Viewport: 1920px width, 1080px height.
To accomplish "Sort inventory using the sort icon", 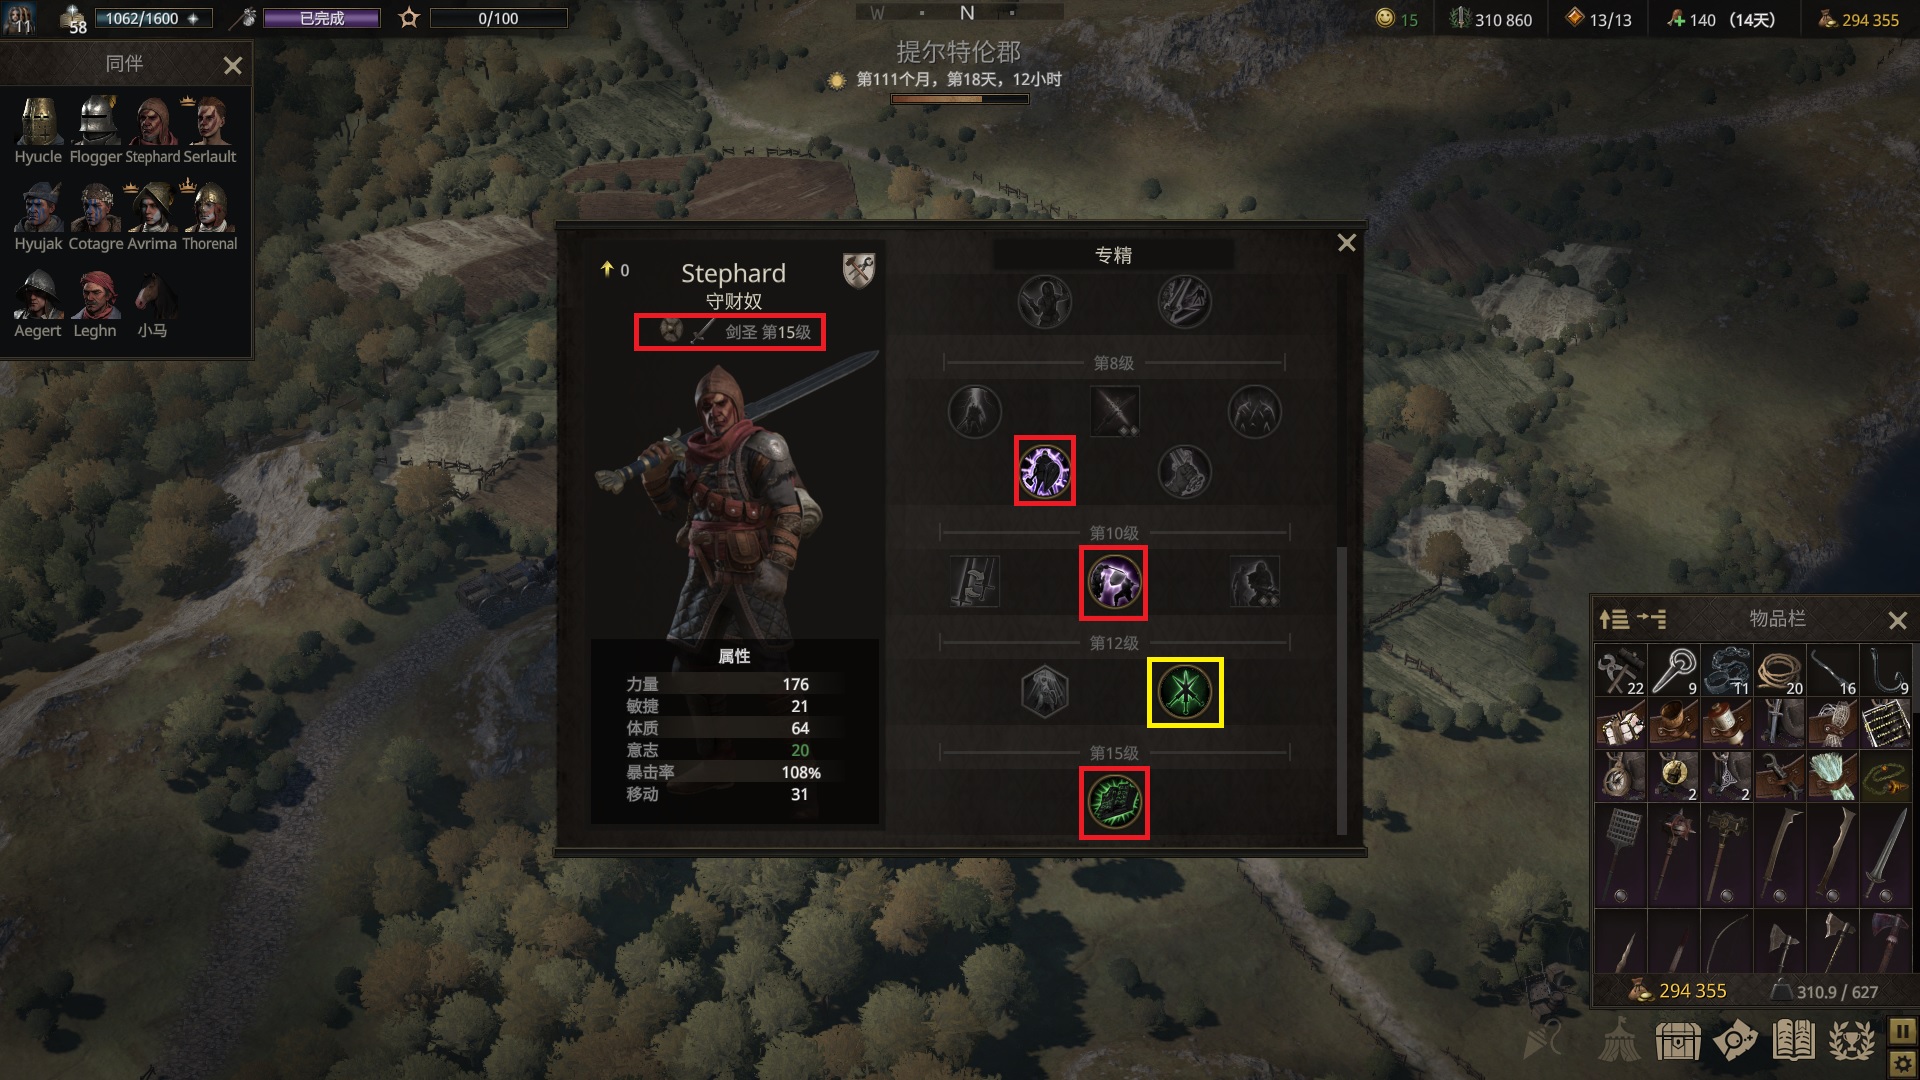I will tap(1613, 619).
